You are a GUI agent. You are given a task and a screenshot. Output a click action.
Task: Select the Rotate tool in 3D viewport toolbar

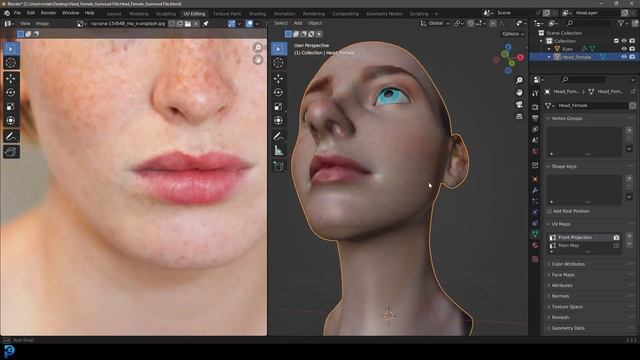click(x=279, y=92)
